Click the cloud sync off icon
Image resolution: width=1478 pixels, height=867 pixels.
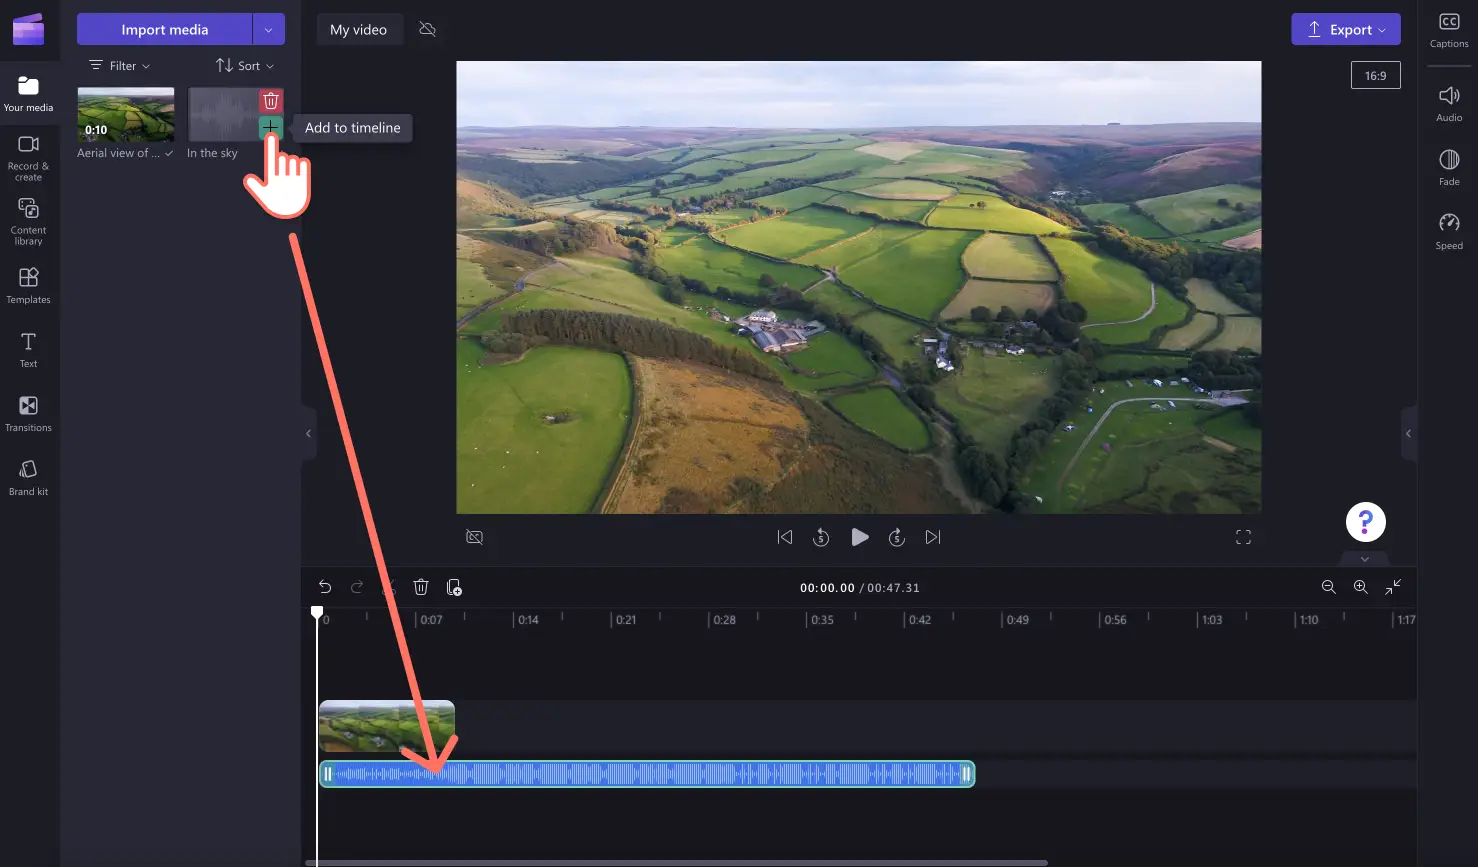(427, 29)
